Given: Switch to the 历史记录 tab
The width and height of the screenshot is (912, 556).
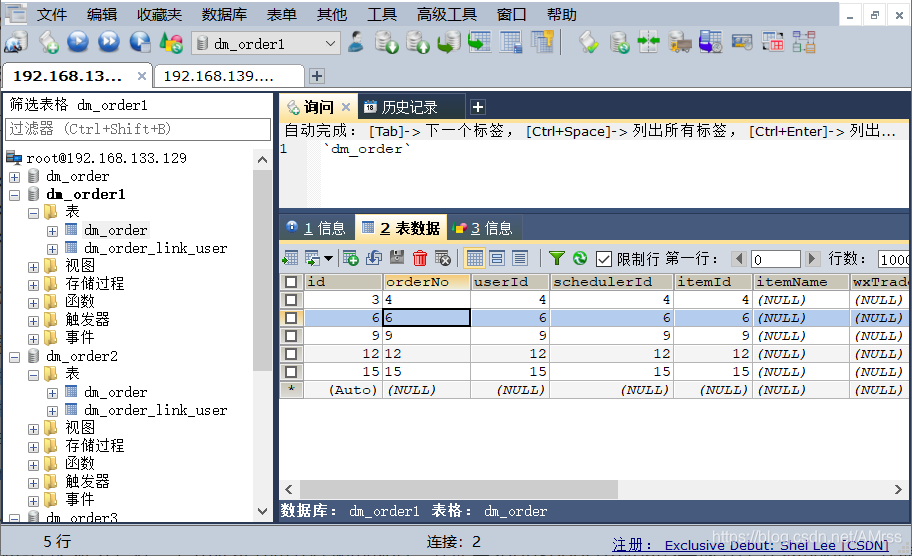Looking at the screenshot, I should 409,107.
